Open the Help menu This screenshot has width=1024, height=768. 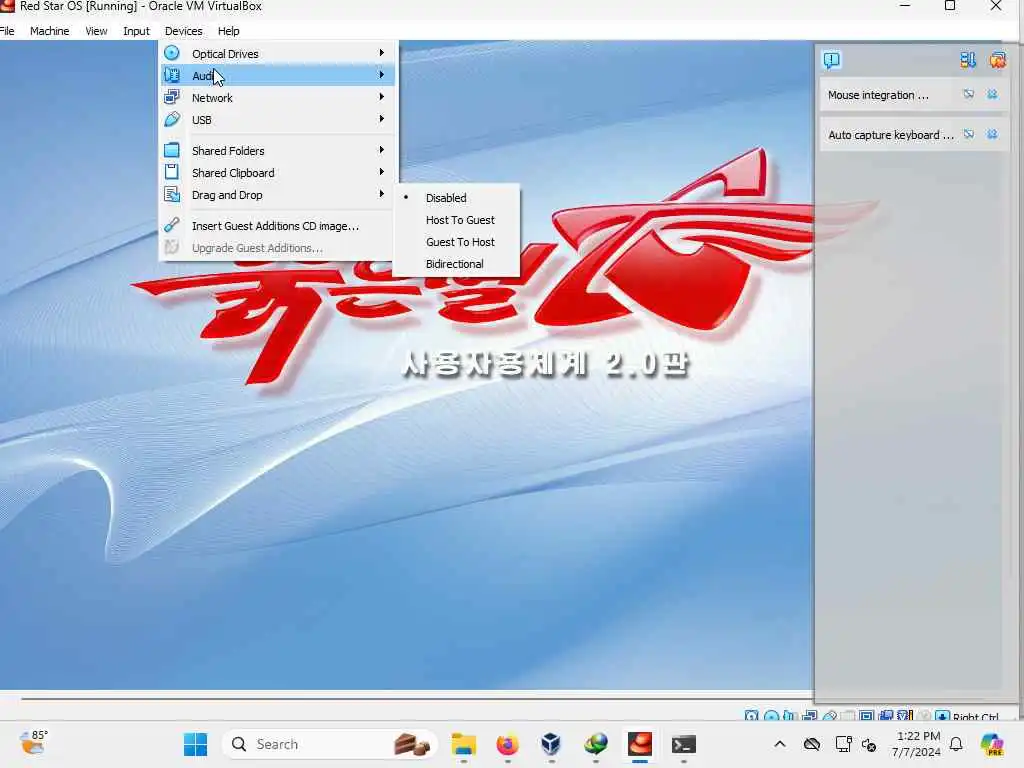229,31
